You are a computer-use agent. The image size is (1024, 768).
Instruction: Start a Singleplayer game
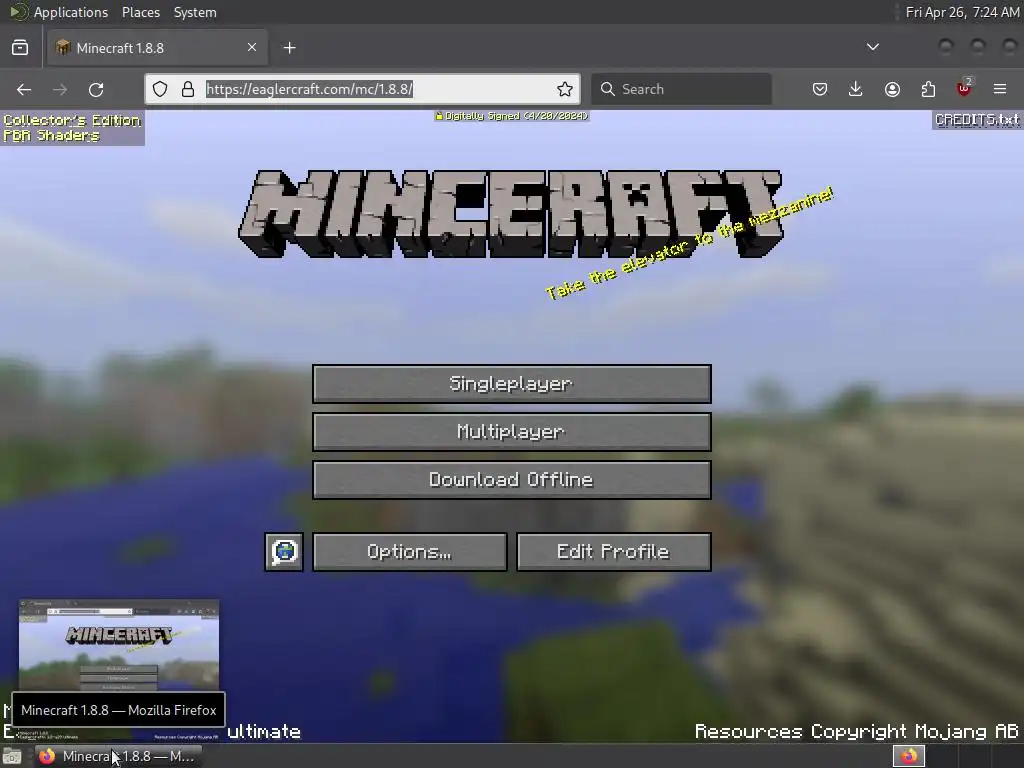[512, 384]
